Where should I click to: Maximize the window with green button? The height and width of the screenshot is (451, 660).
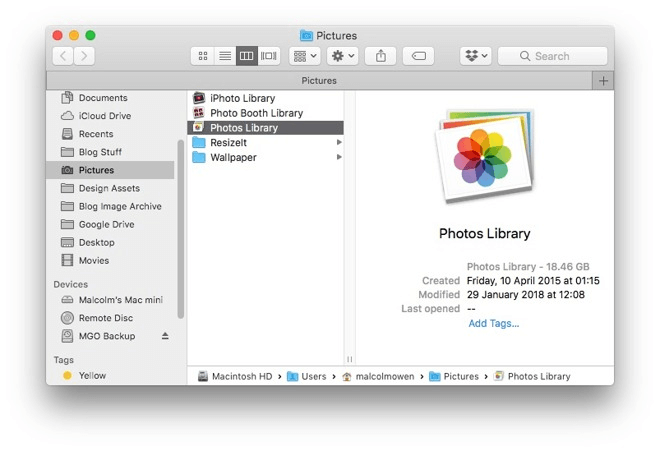pyautogui.click(x=90, y=35)
